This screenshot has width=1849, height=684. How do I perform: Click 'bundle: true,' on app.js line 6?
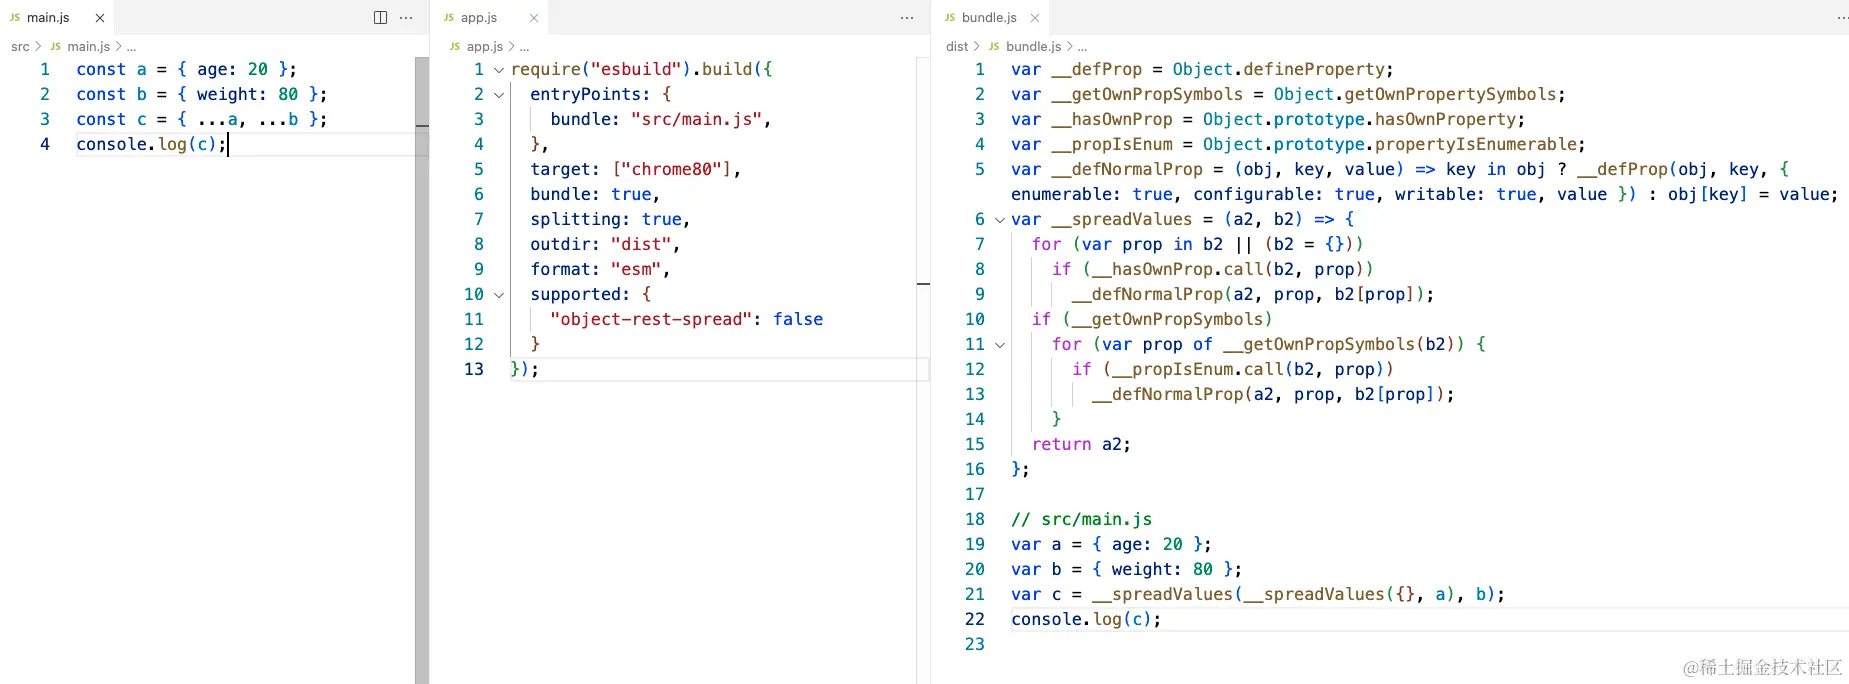click(x=595, y=194)
